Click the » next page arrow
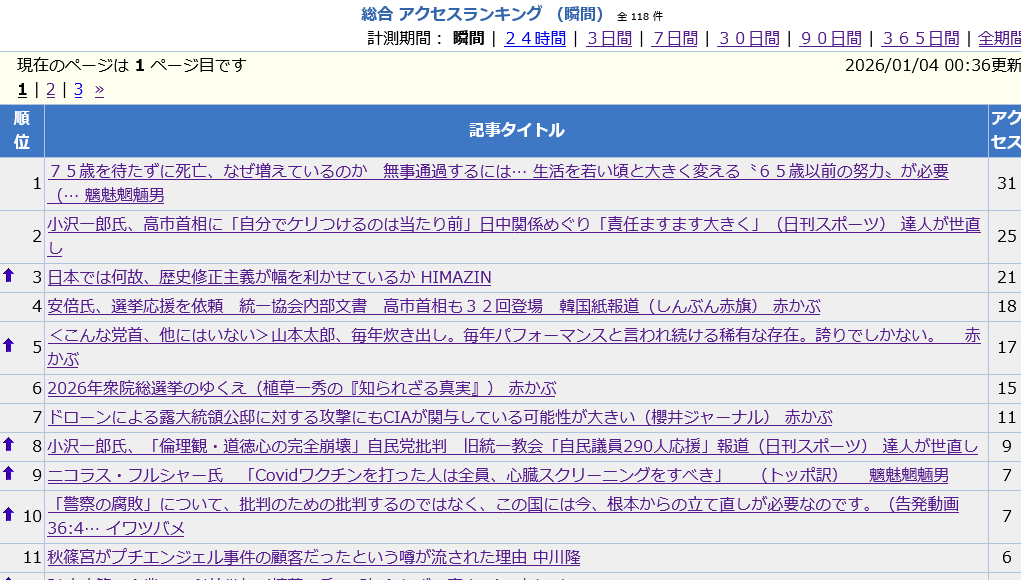This screenshot has width=1021, height=580. [99, 90]
